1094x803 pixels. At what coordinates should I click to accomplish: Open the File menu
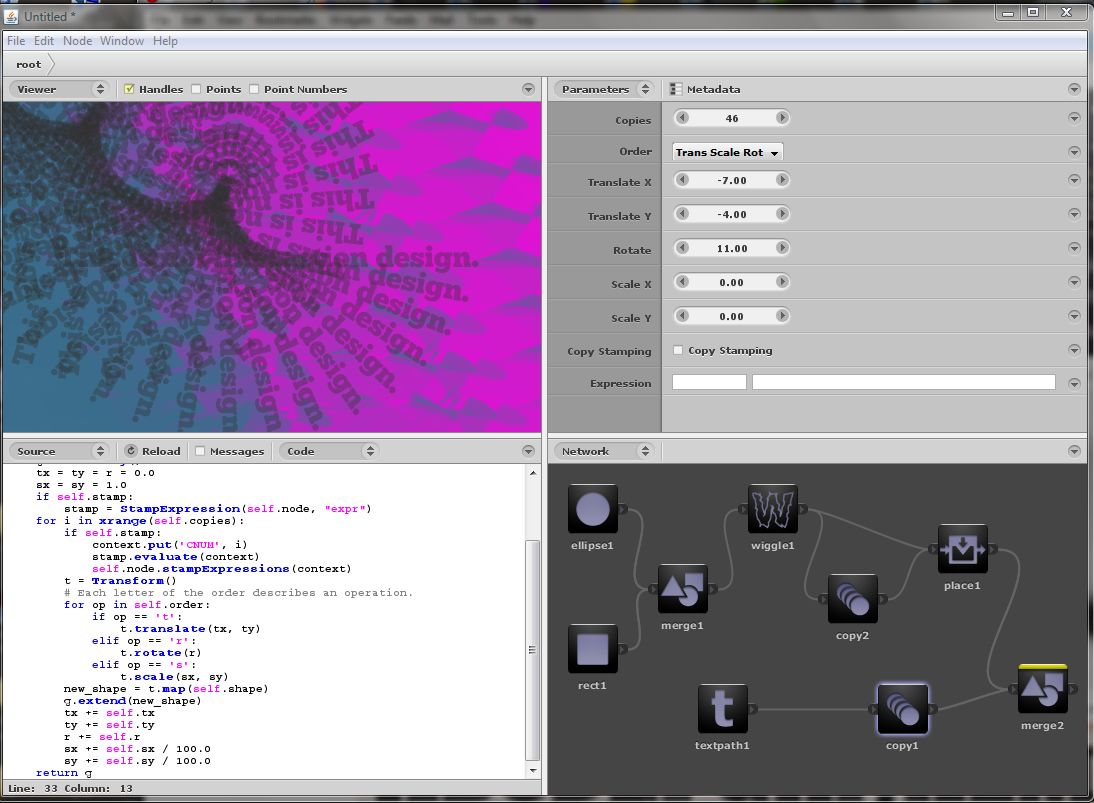click(x=16, y=41)
